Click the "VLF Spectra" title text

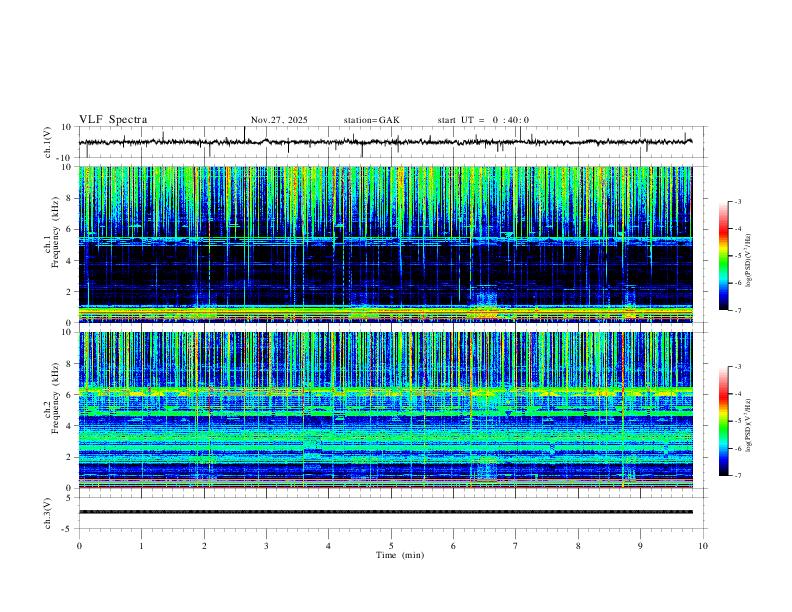[x=113, y=120]
